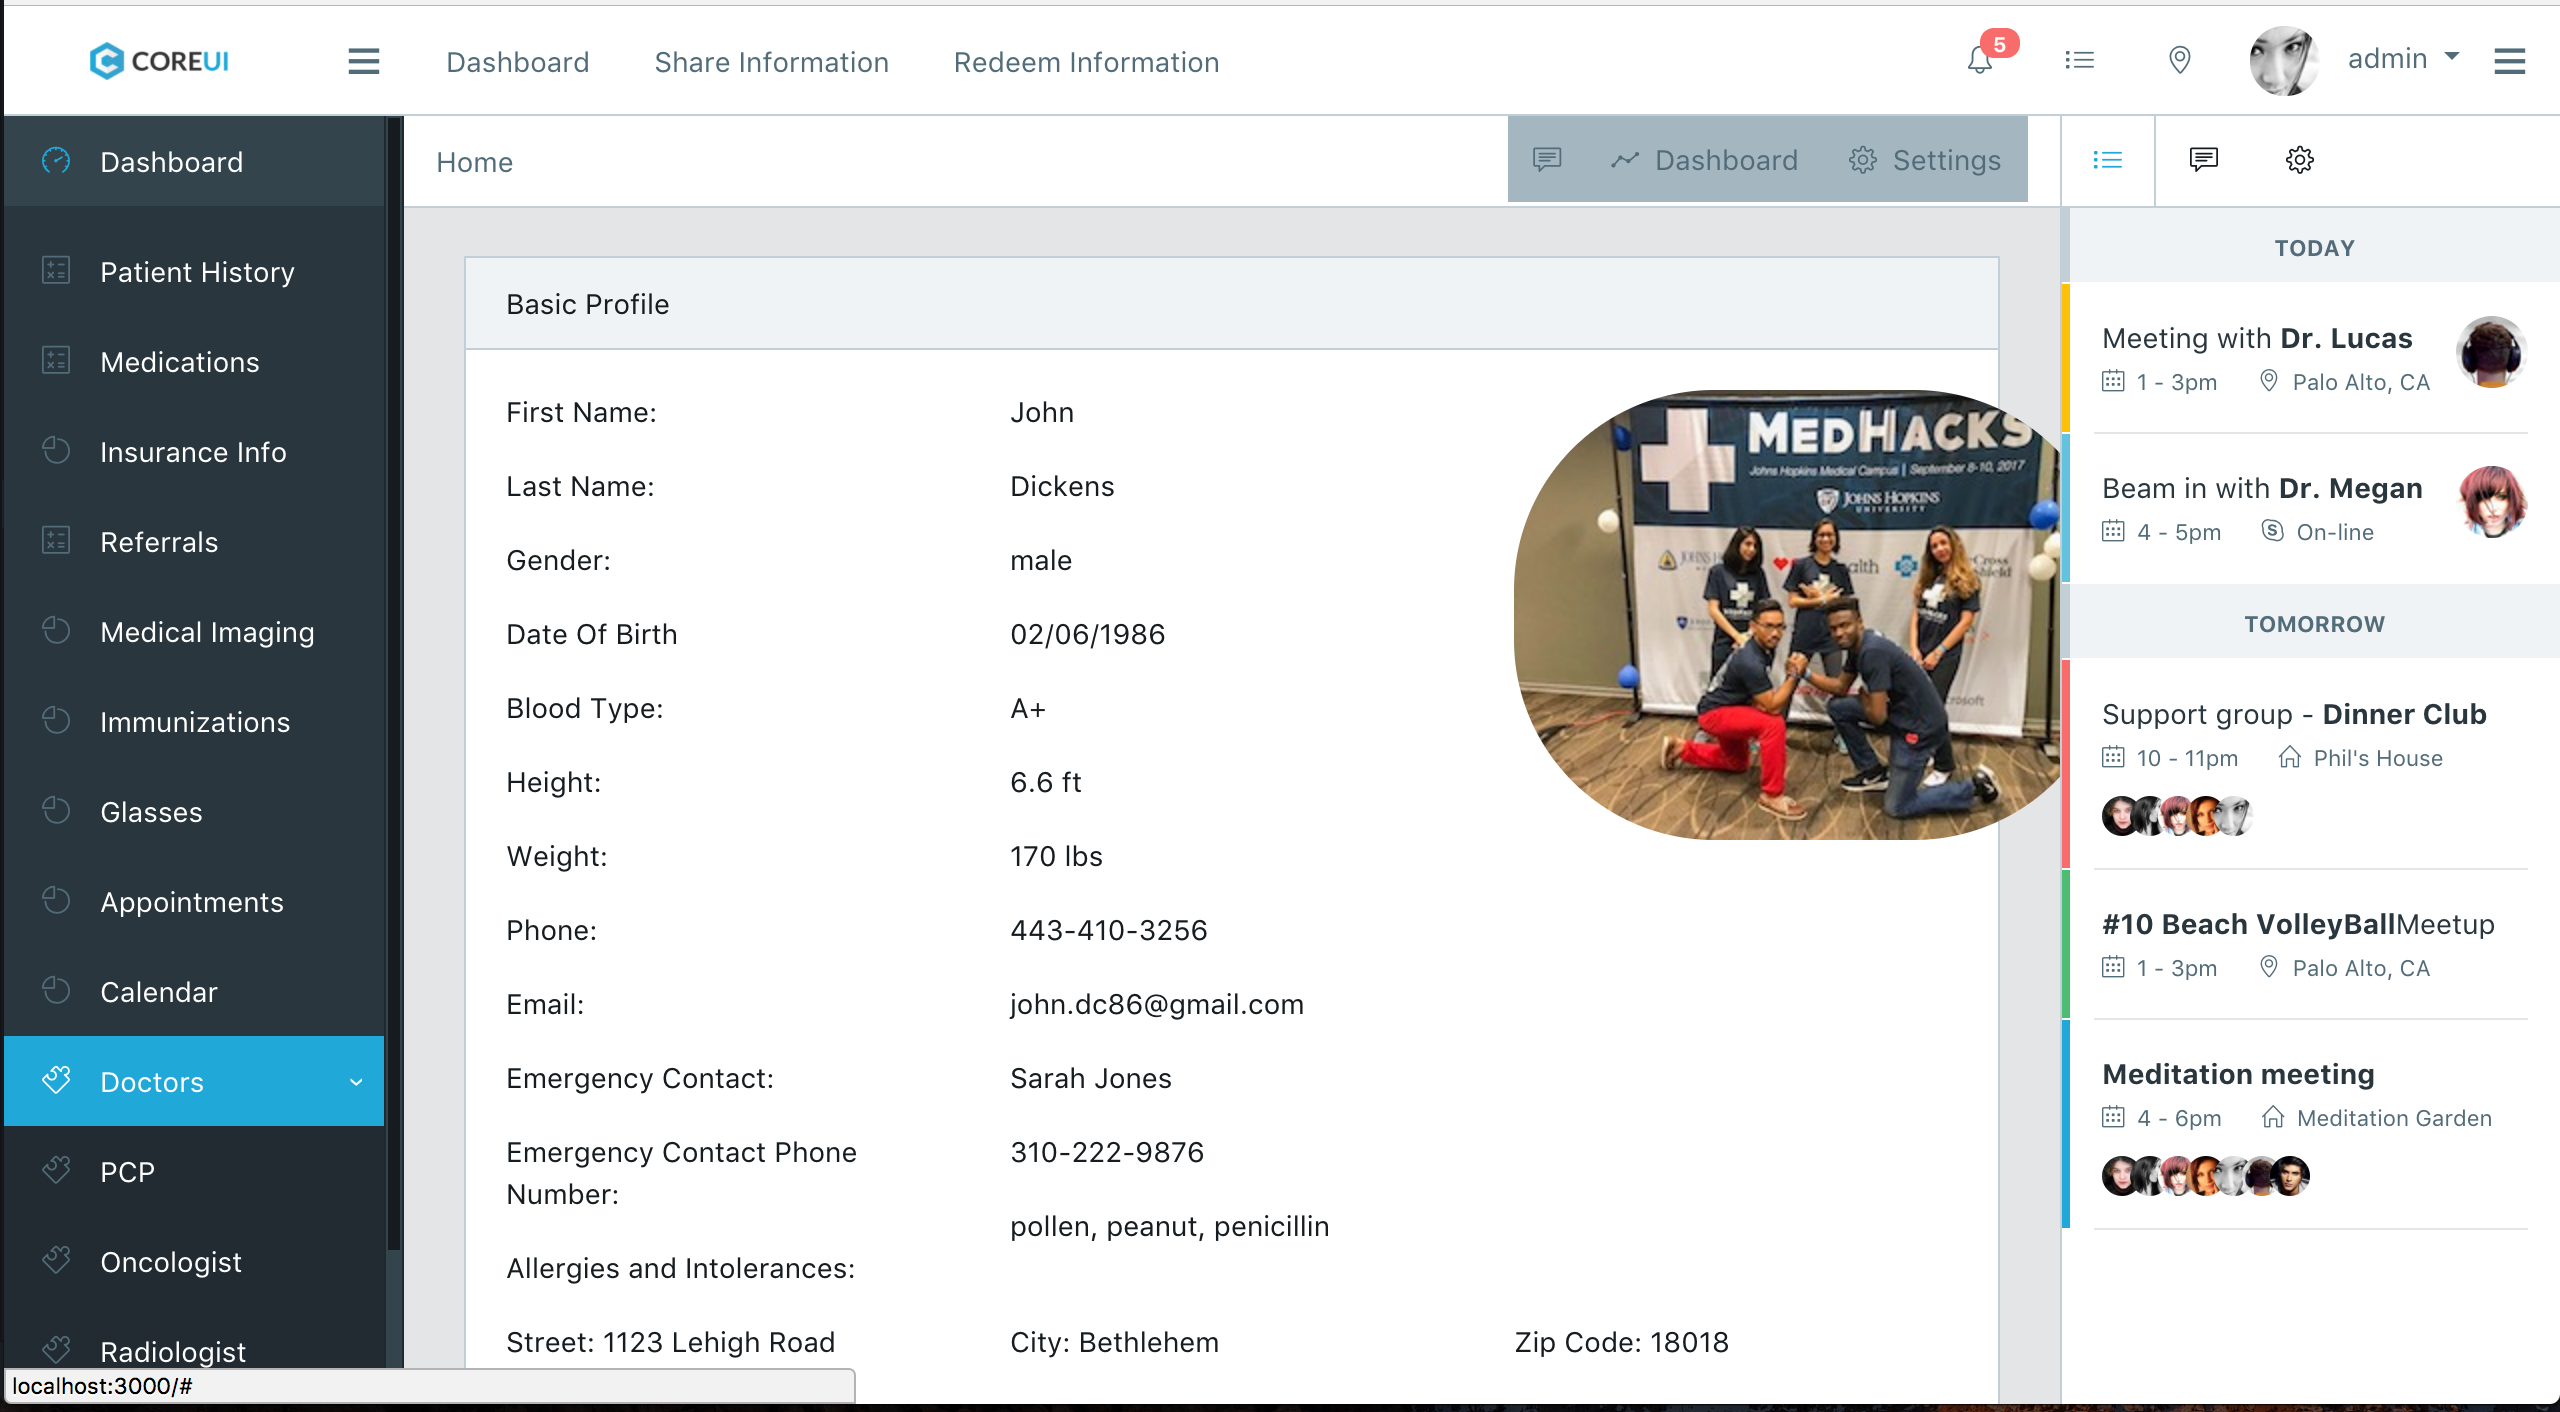Click the Home breadcrumb link

point(474,162)
